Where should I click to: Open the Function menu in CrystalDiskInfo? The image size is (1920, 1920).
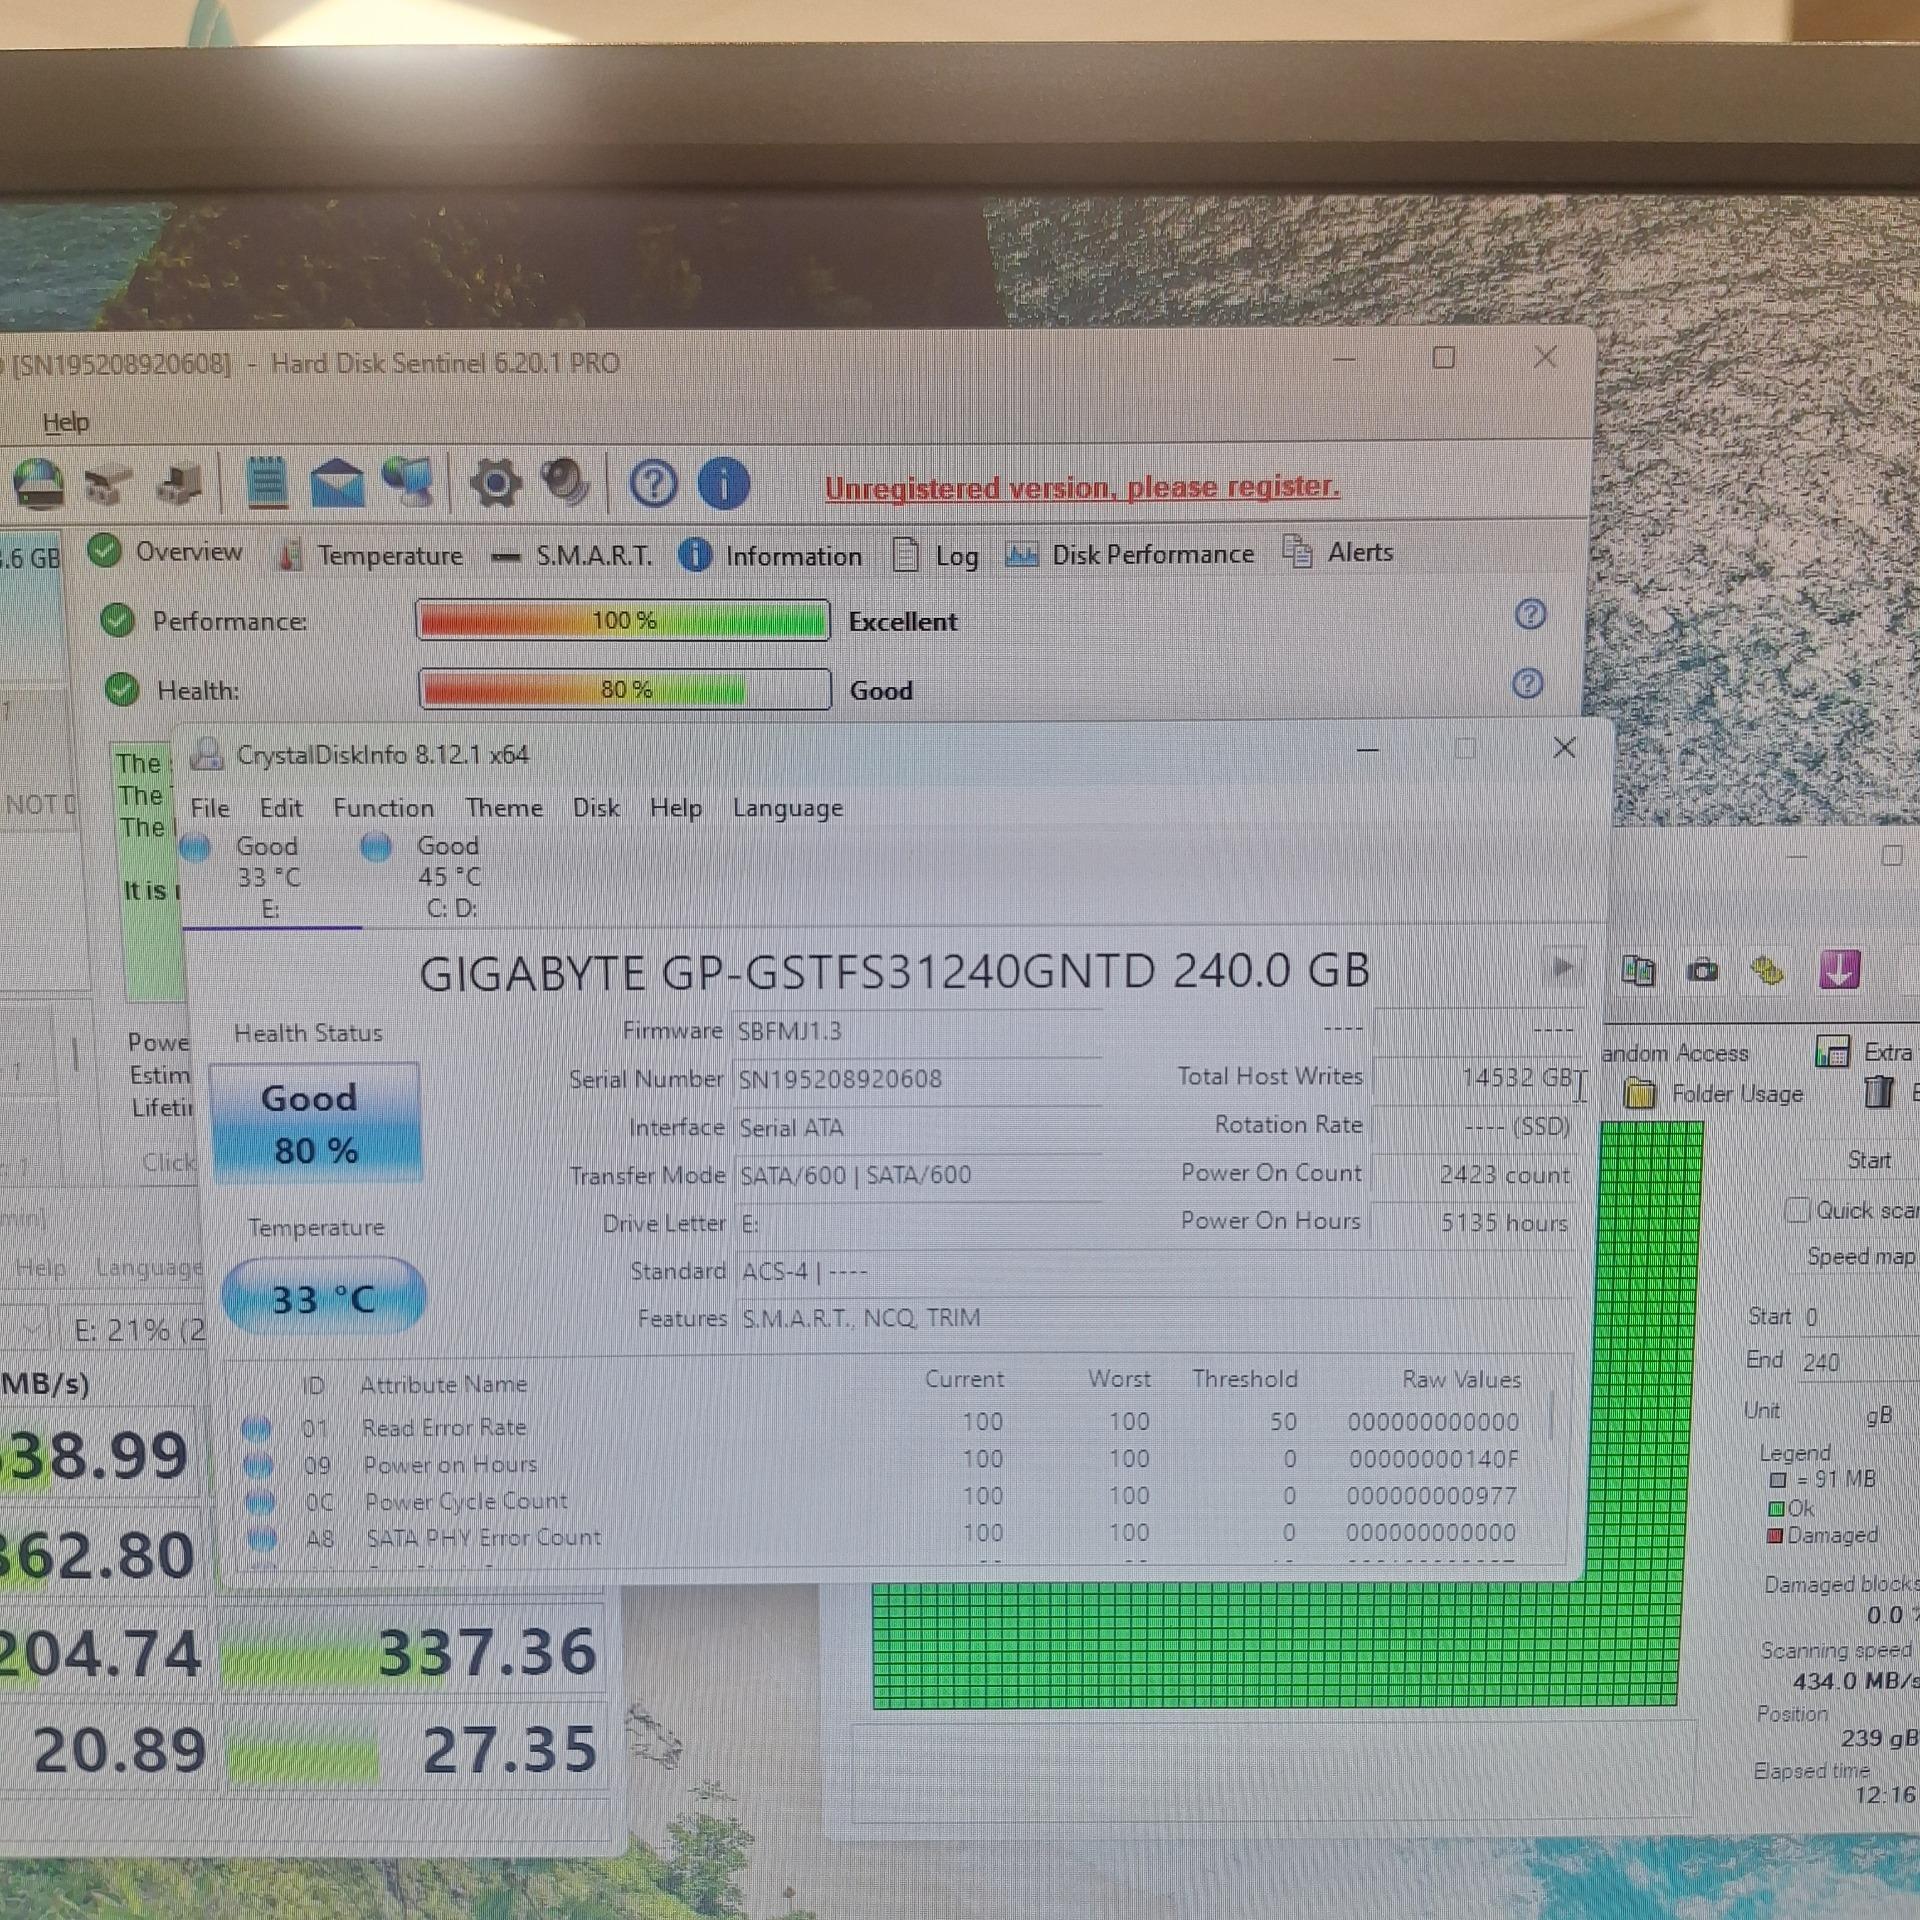[x=383, y=808]
